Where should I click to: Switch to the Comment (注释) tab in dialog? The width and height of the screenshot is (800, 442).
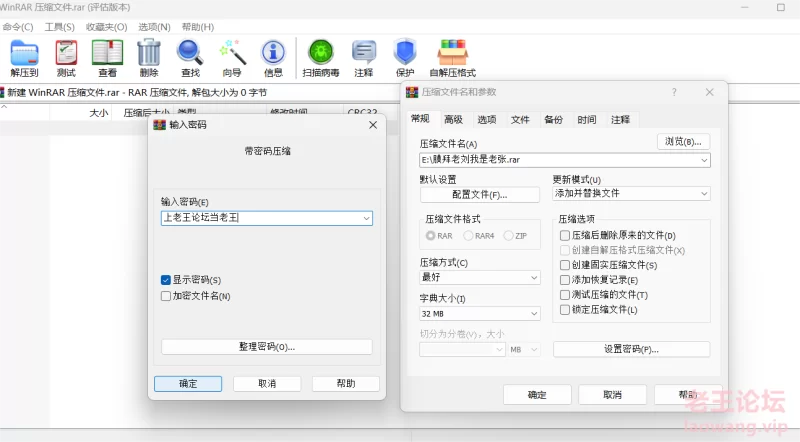[x=620, y=120]
